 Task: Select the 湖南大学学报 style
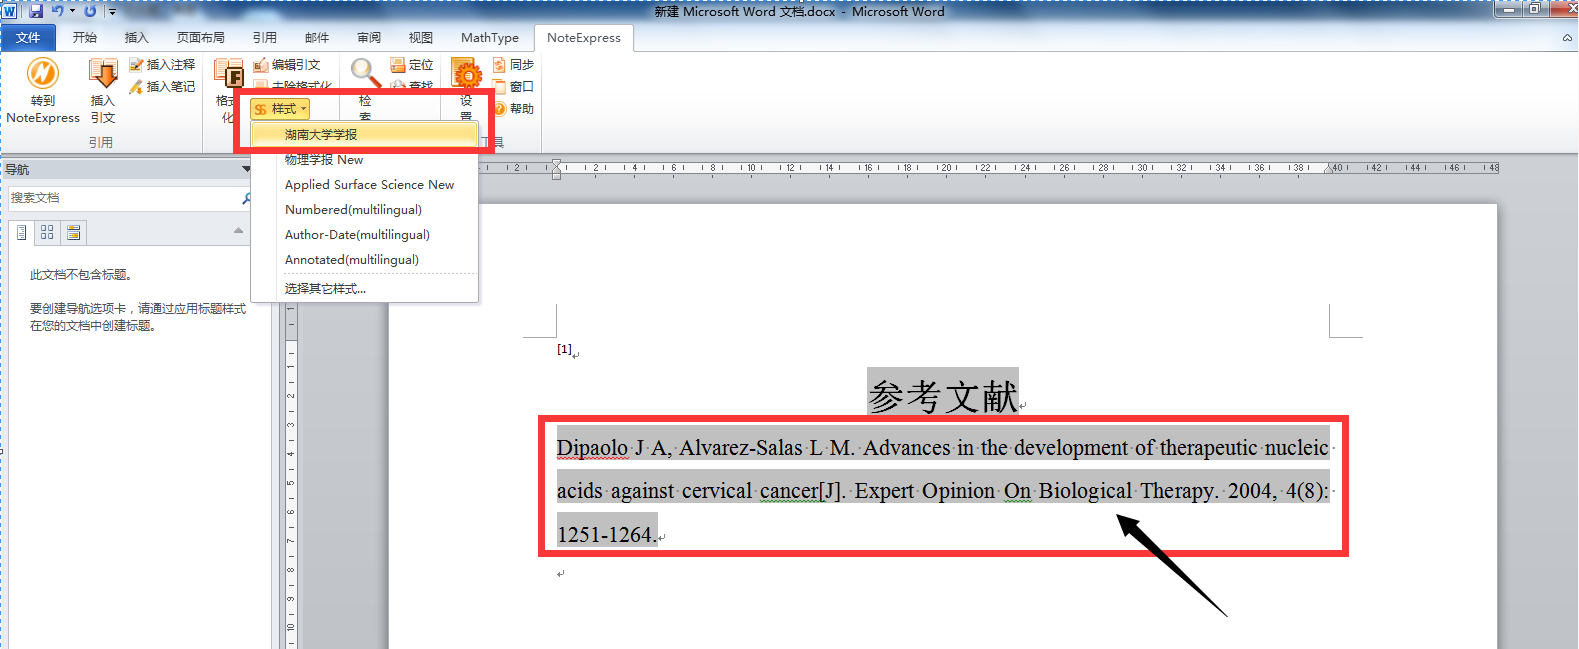point(364,134)
